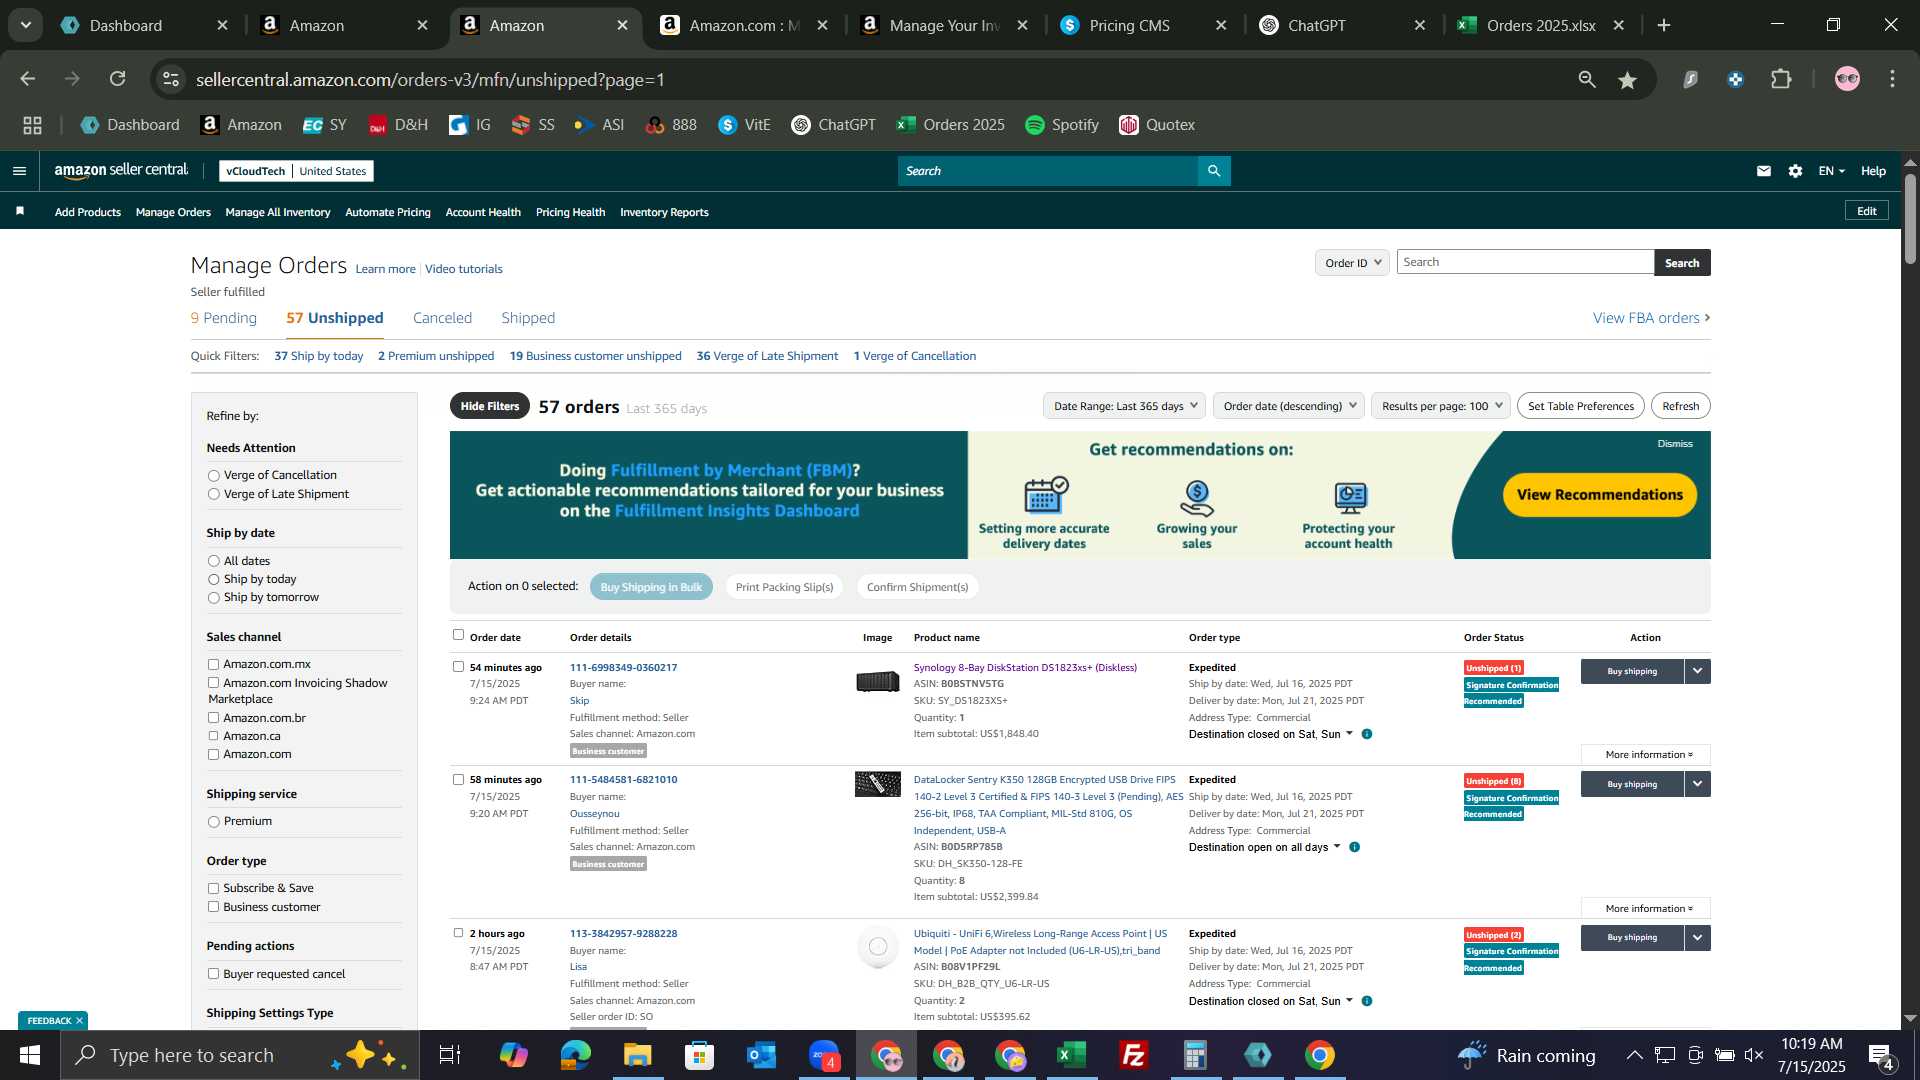The width and height of the screenshot is (1920, 1080).
Task: Expand Buy shipping arrow for order 111-5484581-6821010
Action: coord(1698,784)
